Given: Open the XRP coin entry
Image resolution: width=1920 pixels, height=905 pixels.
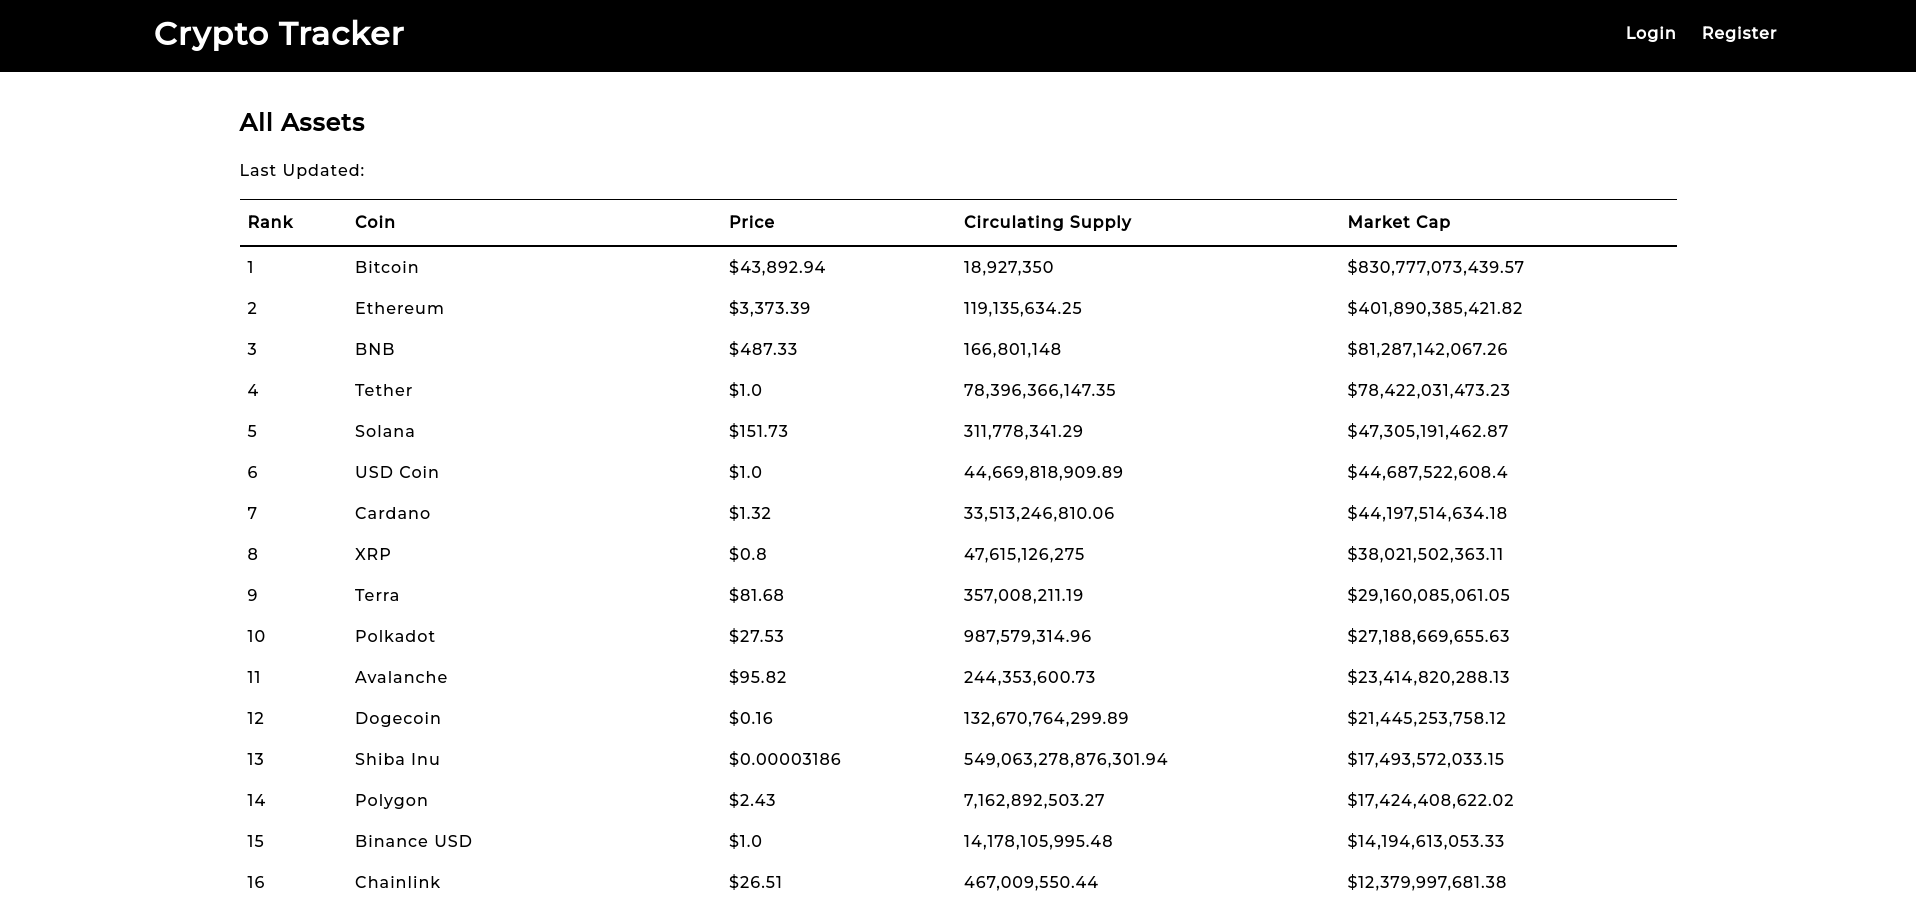Looking at the screenshot, I should (372, 554).
